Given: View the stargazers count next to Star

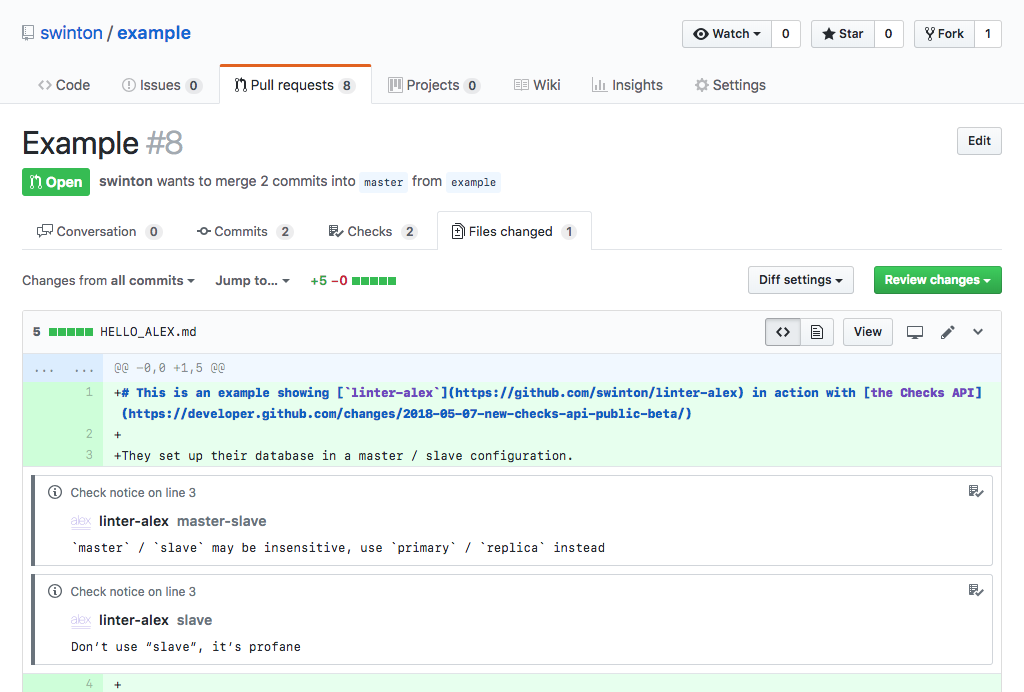Looking at the screenshot, I should 888,34.
